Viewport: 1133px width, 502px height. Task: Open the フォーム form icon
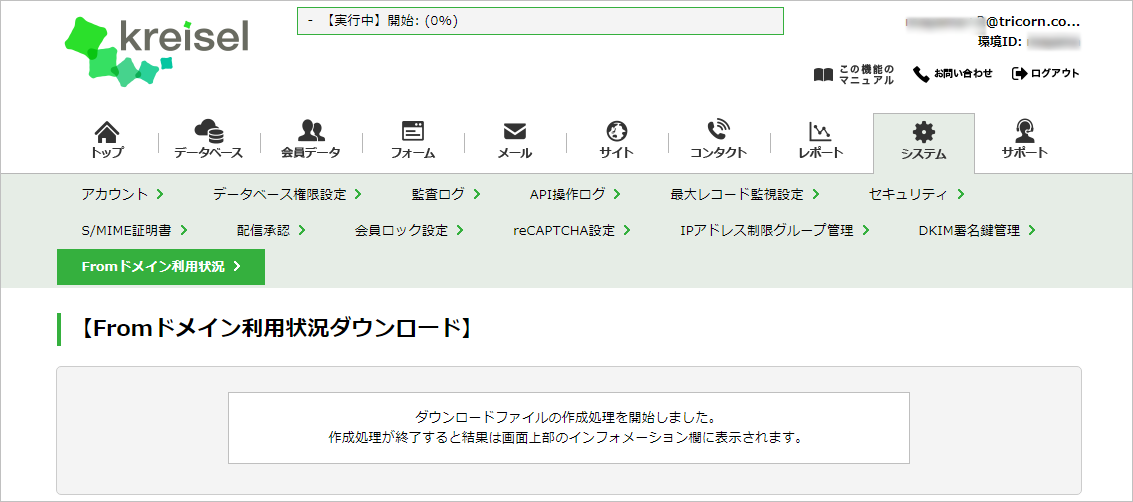(x=413, y=131)
